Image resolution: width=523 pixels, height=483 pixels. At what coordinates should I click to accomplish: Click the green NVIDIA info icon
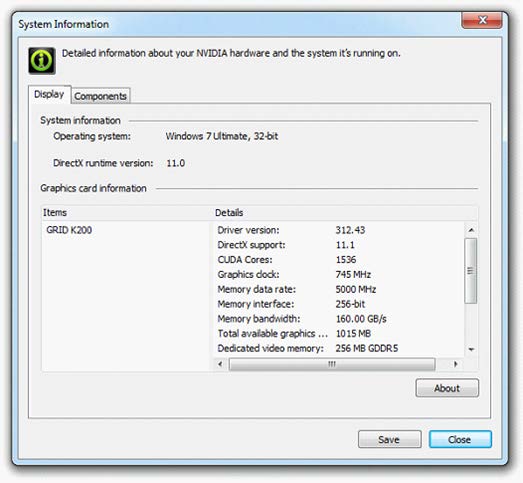42,60
